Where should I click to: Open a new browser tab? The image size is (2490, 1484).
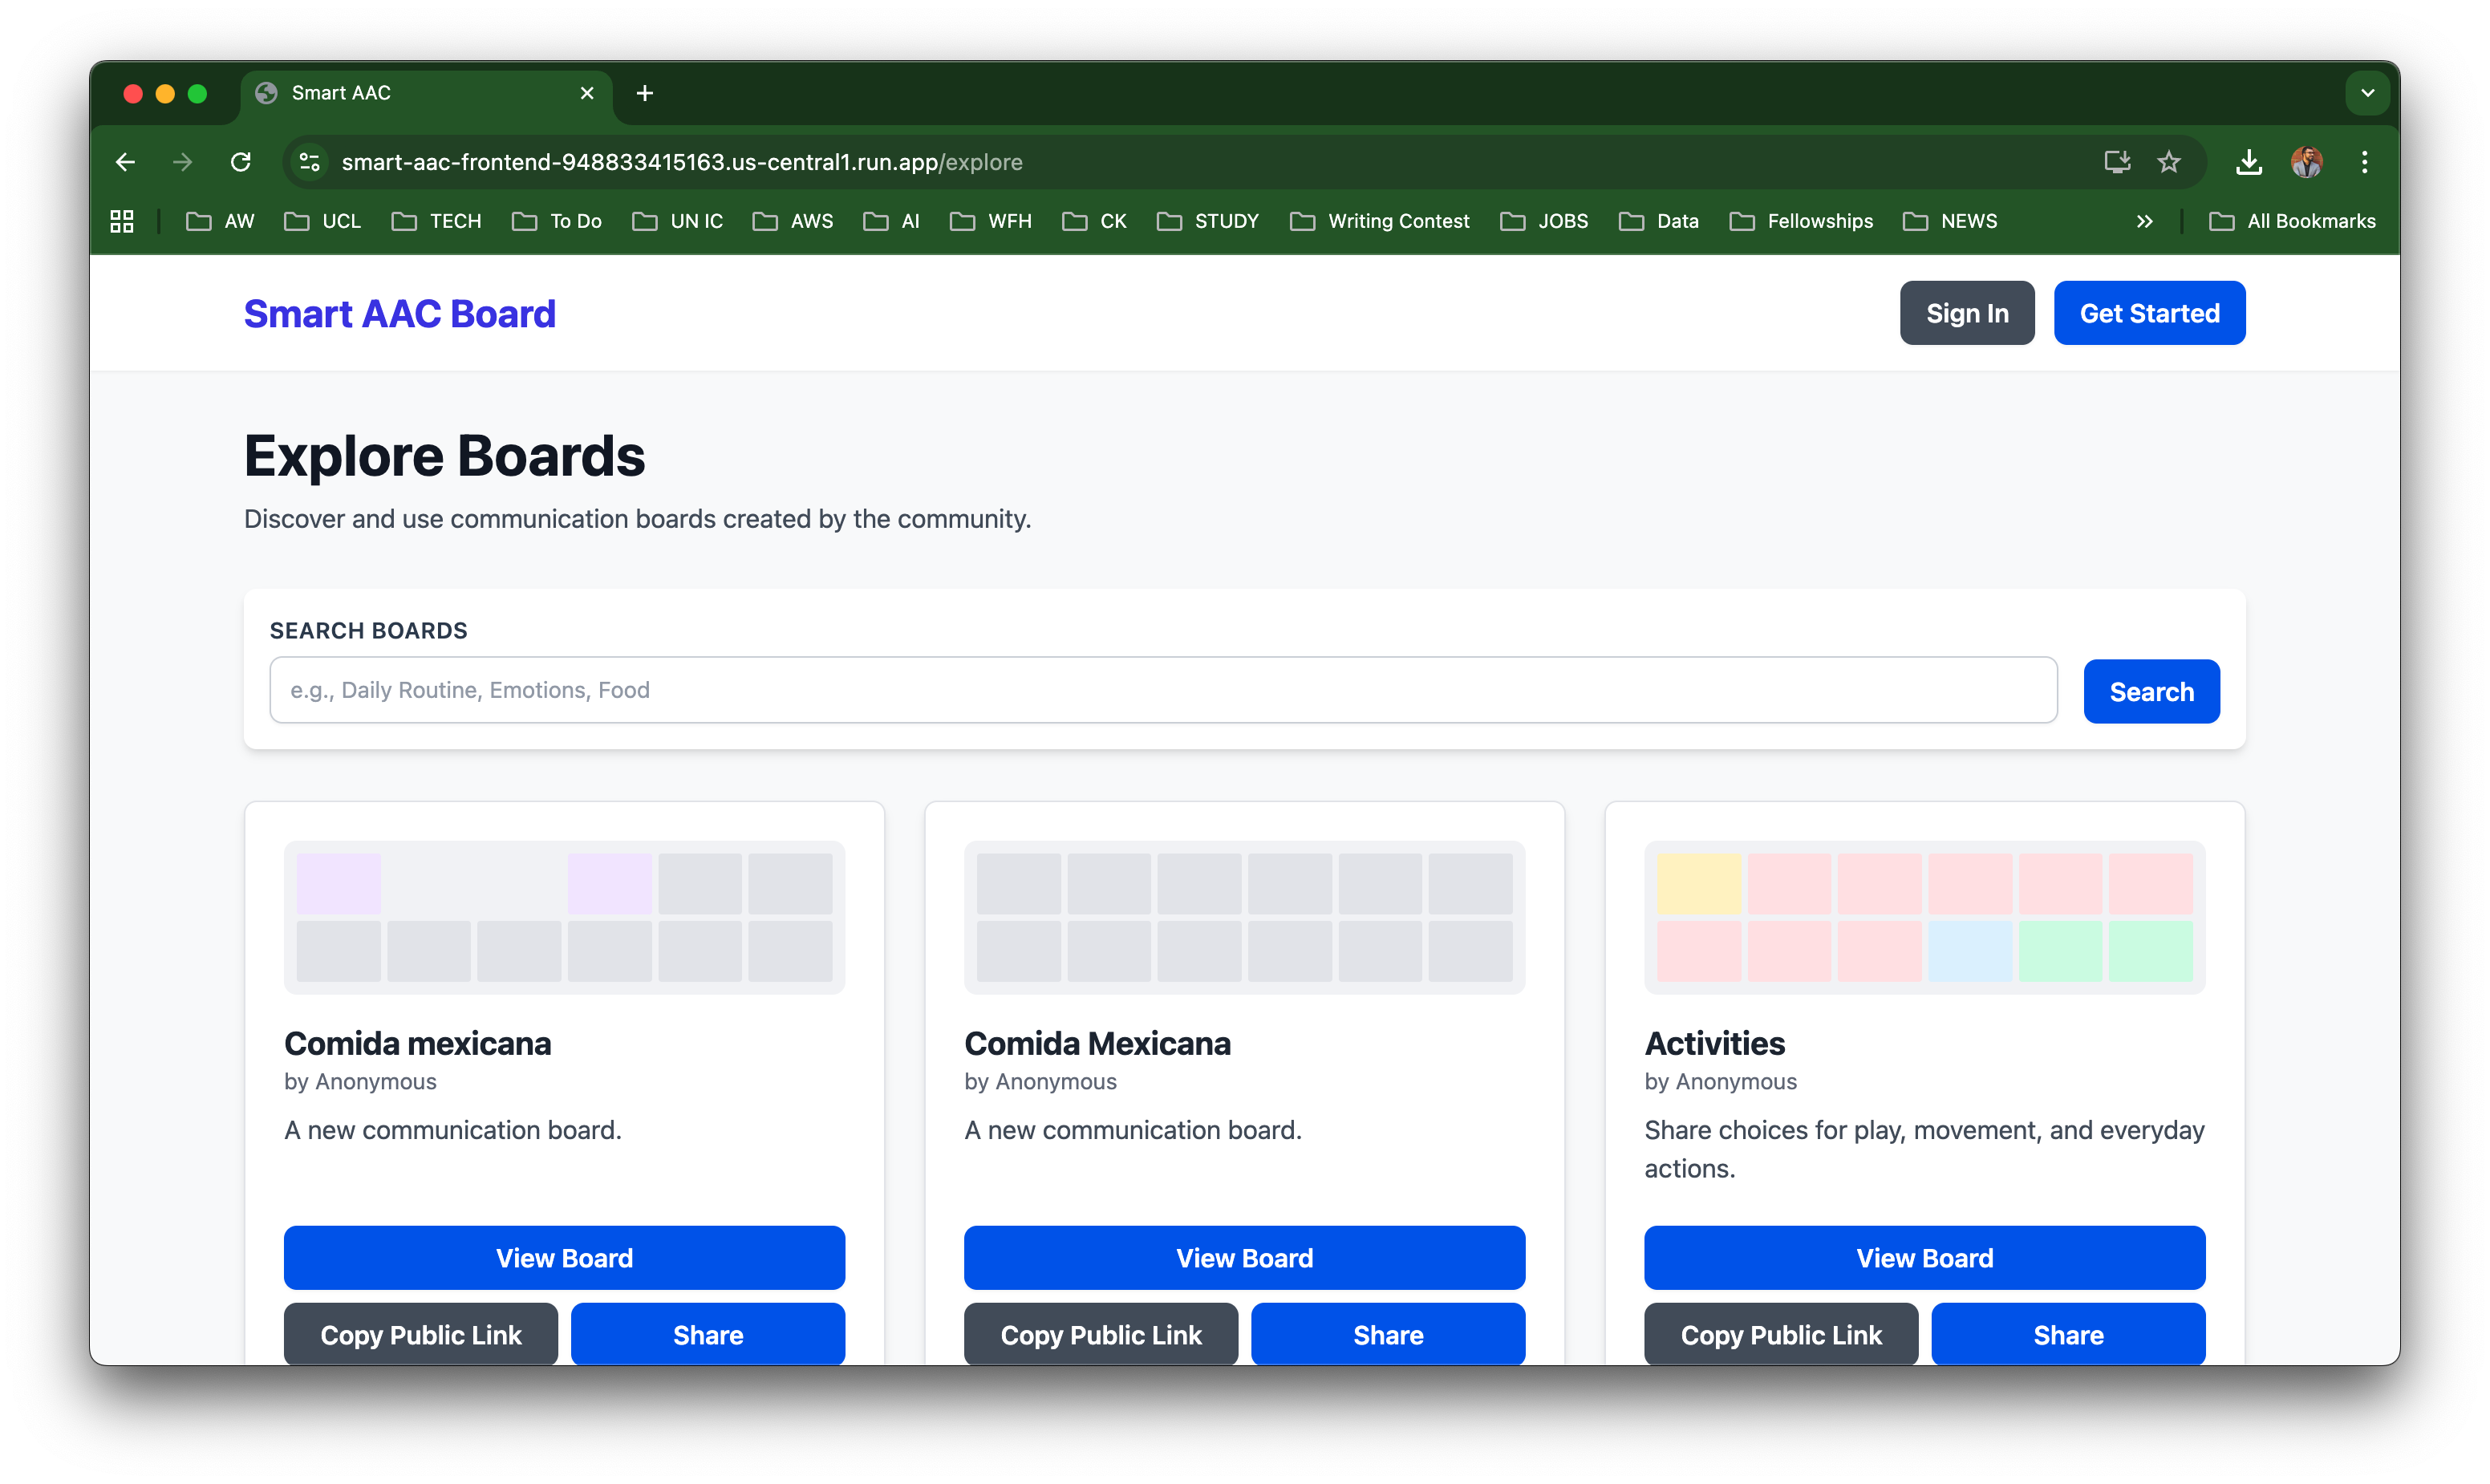(x=645, y=93)
